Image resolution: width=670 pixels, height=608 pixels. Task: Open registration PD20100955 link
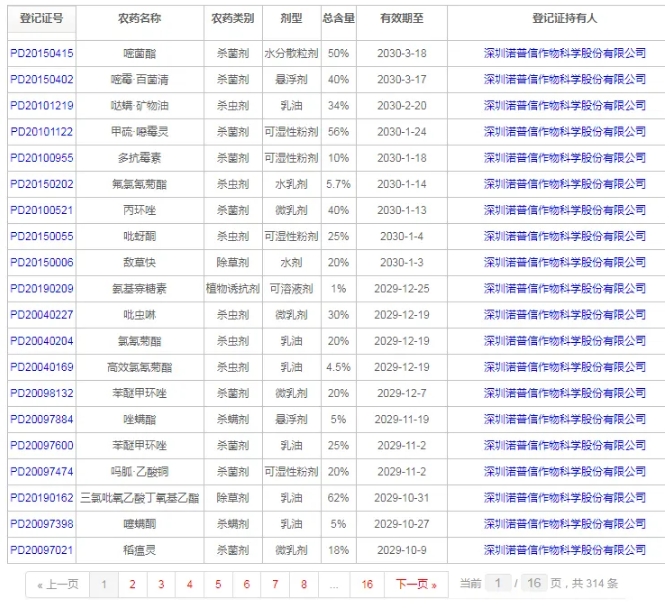click(42, 158)
